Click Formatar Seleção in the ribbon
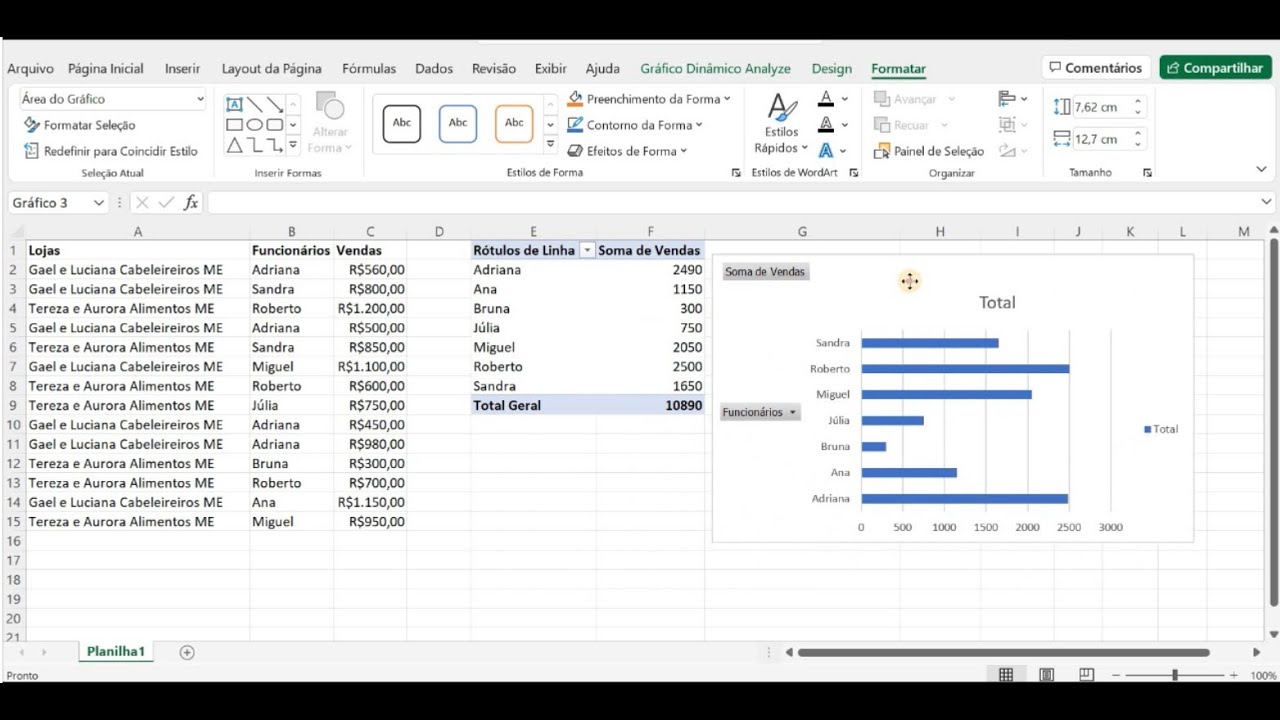1280x720 pixels. tap(80, 125)
